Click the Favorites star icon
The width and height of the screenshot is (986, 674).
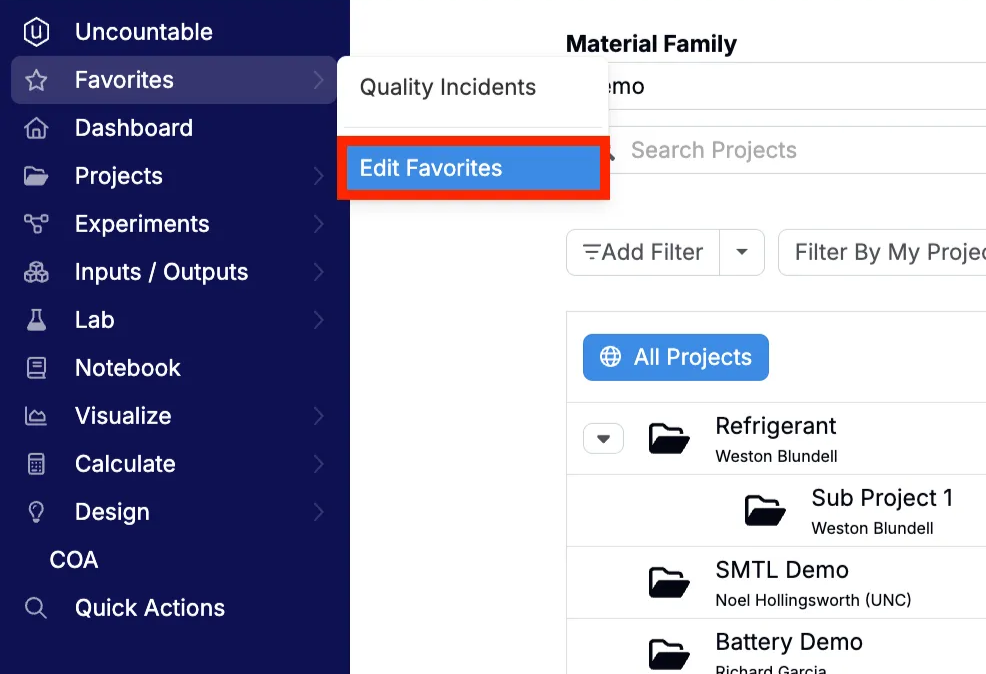point(36,80)
